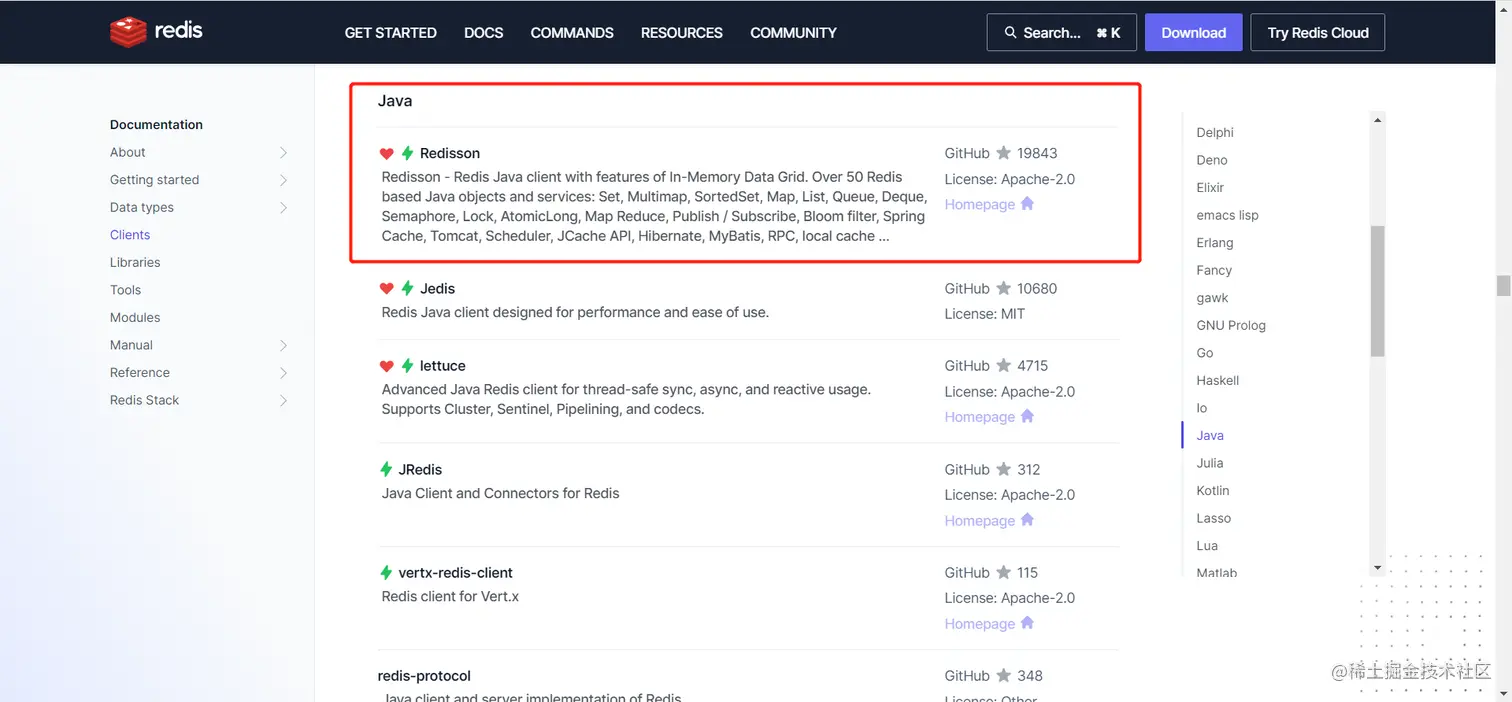Click the Download button
The width and height of the screenshot is (1512, 702).
pos(1194,32)
